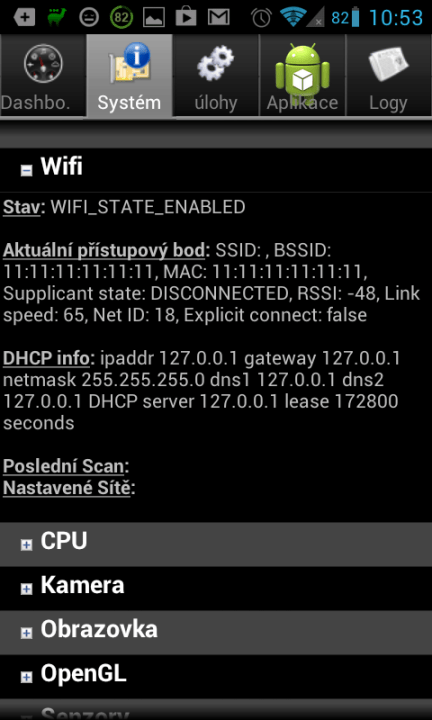Tap the Wi-Fi signal status icon

pyautogui.click(x=294, y=17)
